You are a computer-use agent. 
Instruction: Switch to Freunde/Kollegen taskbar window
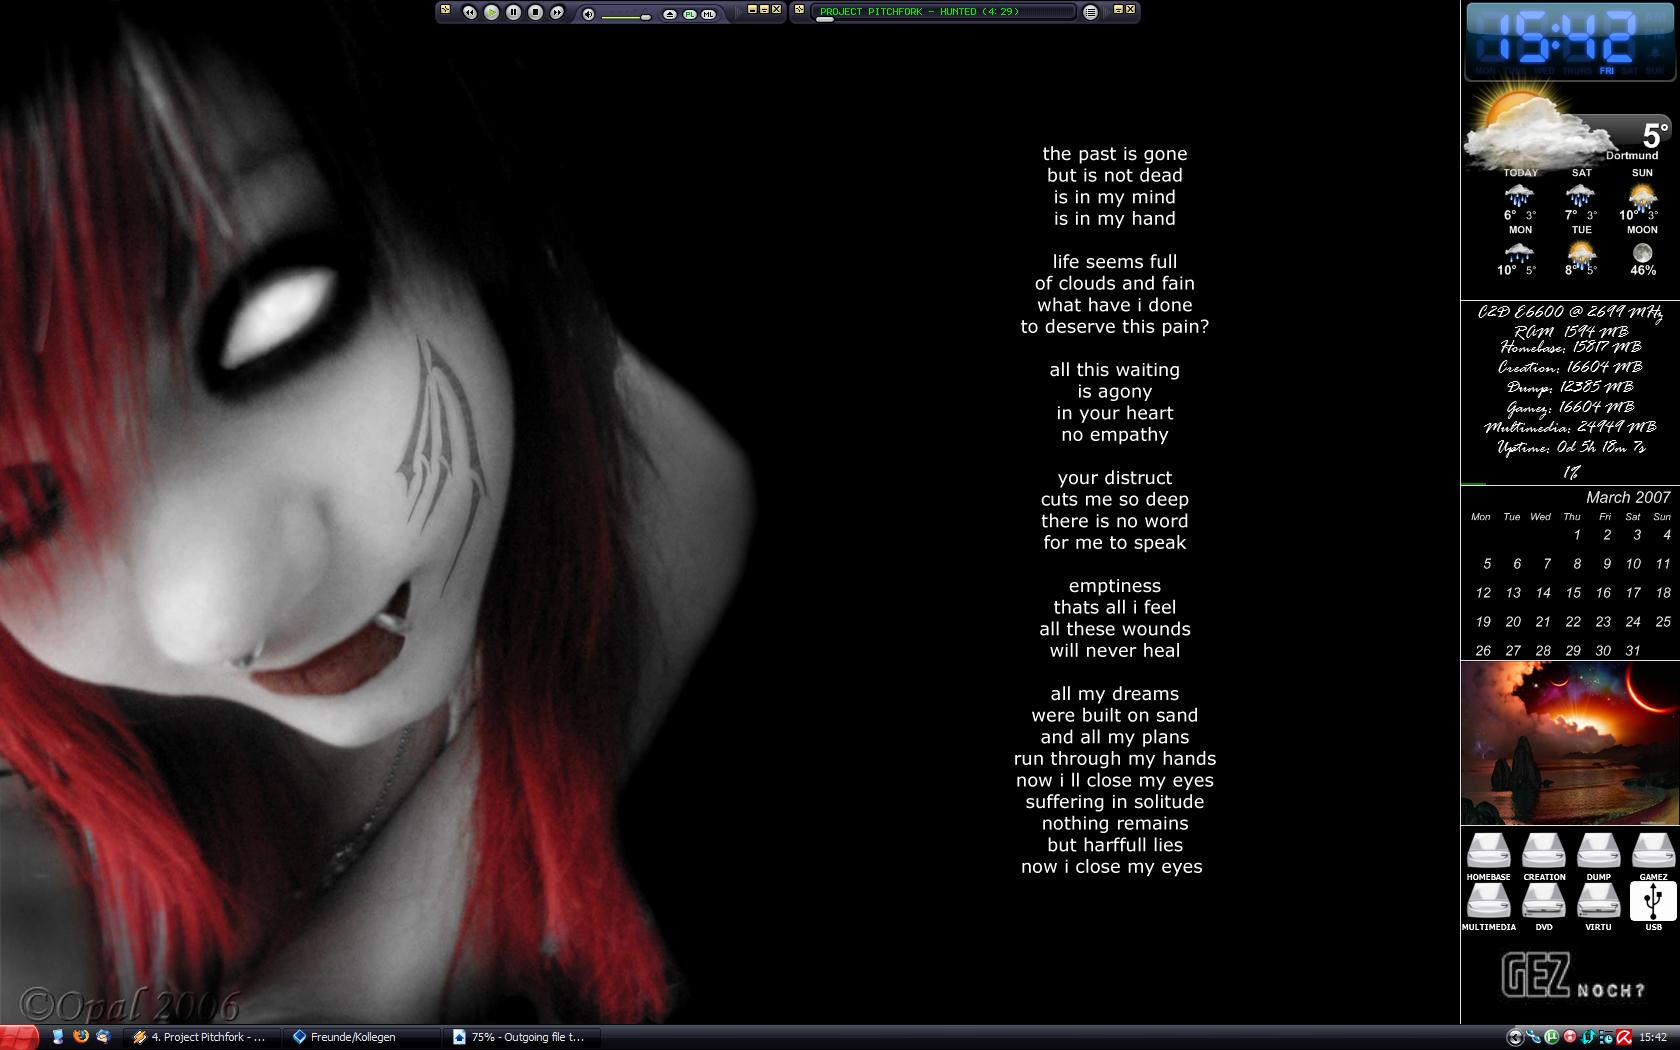(362, 1037)
